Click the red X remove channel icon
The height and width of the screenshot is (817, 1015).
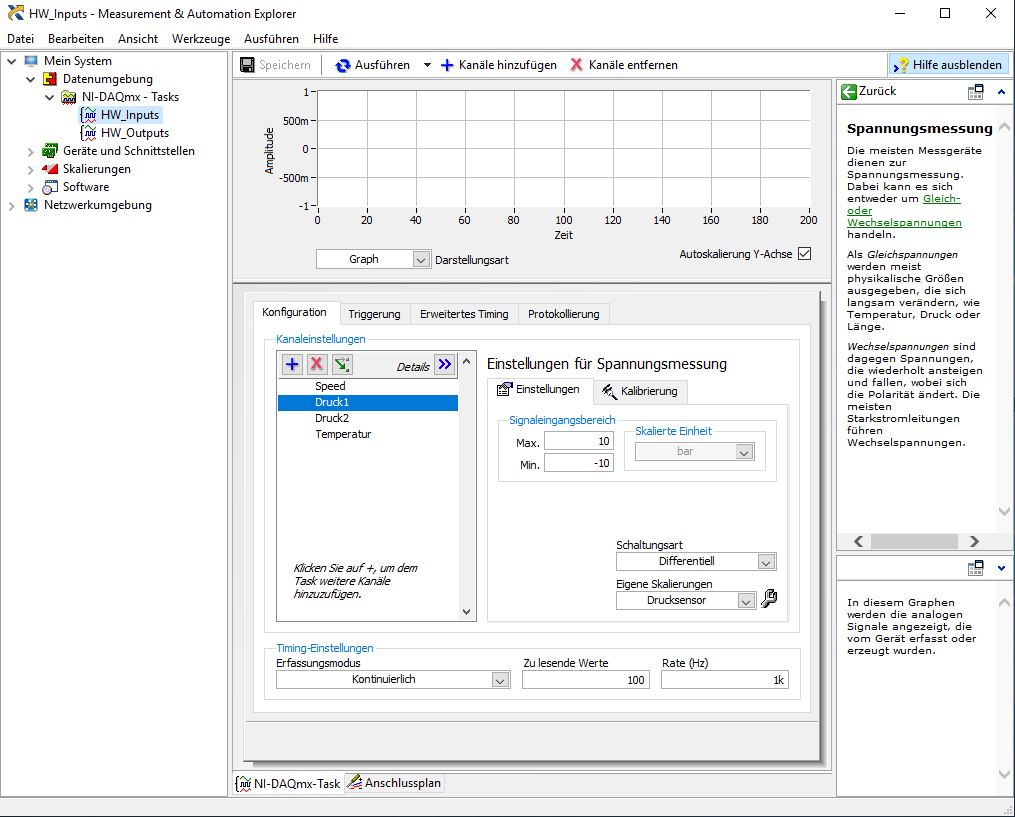point(317,365)
